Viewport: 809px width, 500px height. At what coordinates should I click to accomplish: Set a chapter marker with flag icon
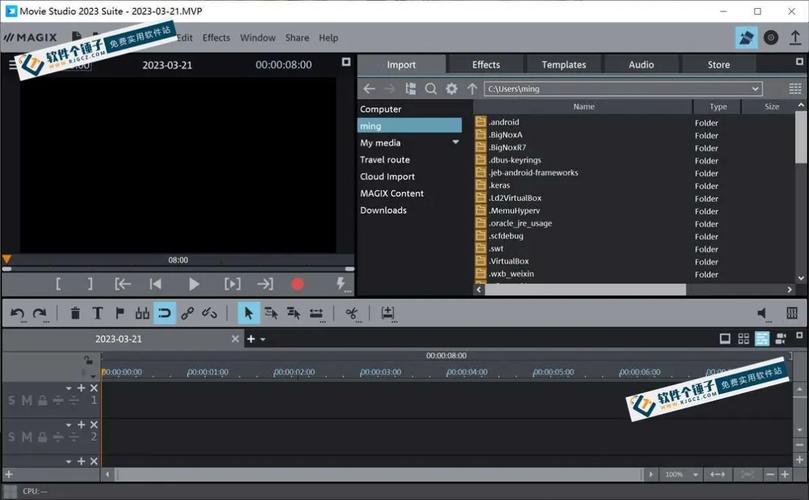[x=120, y=313]
